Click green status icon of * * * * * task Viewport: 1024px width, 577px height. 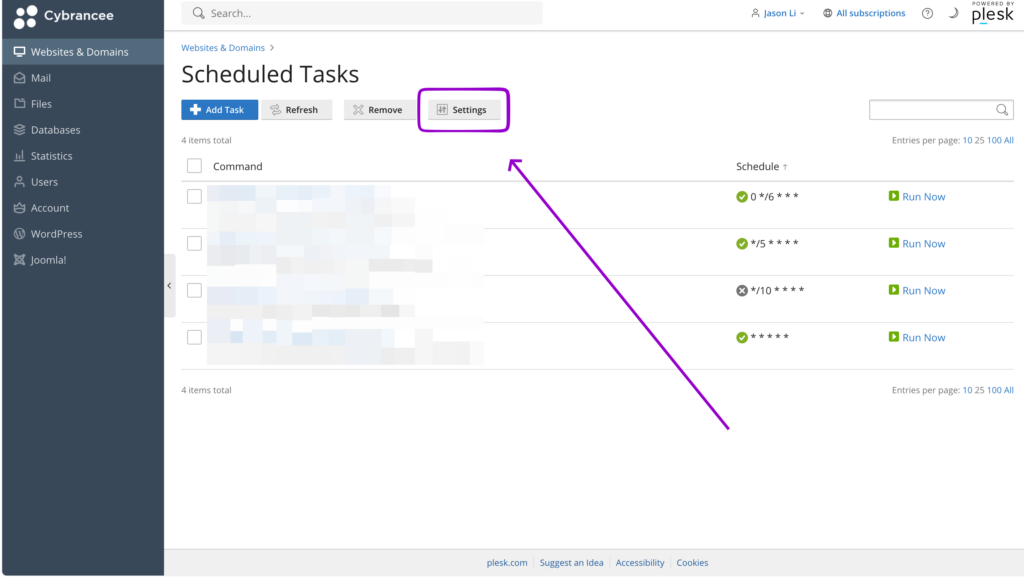click(742, 337)
